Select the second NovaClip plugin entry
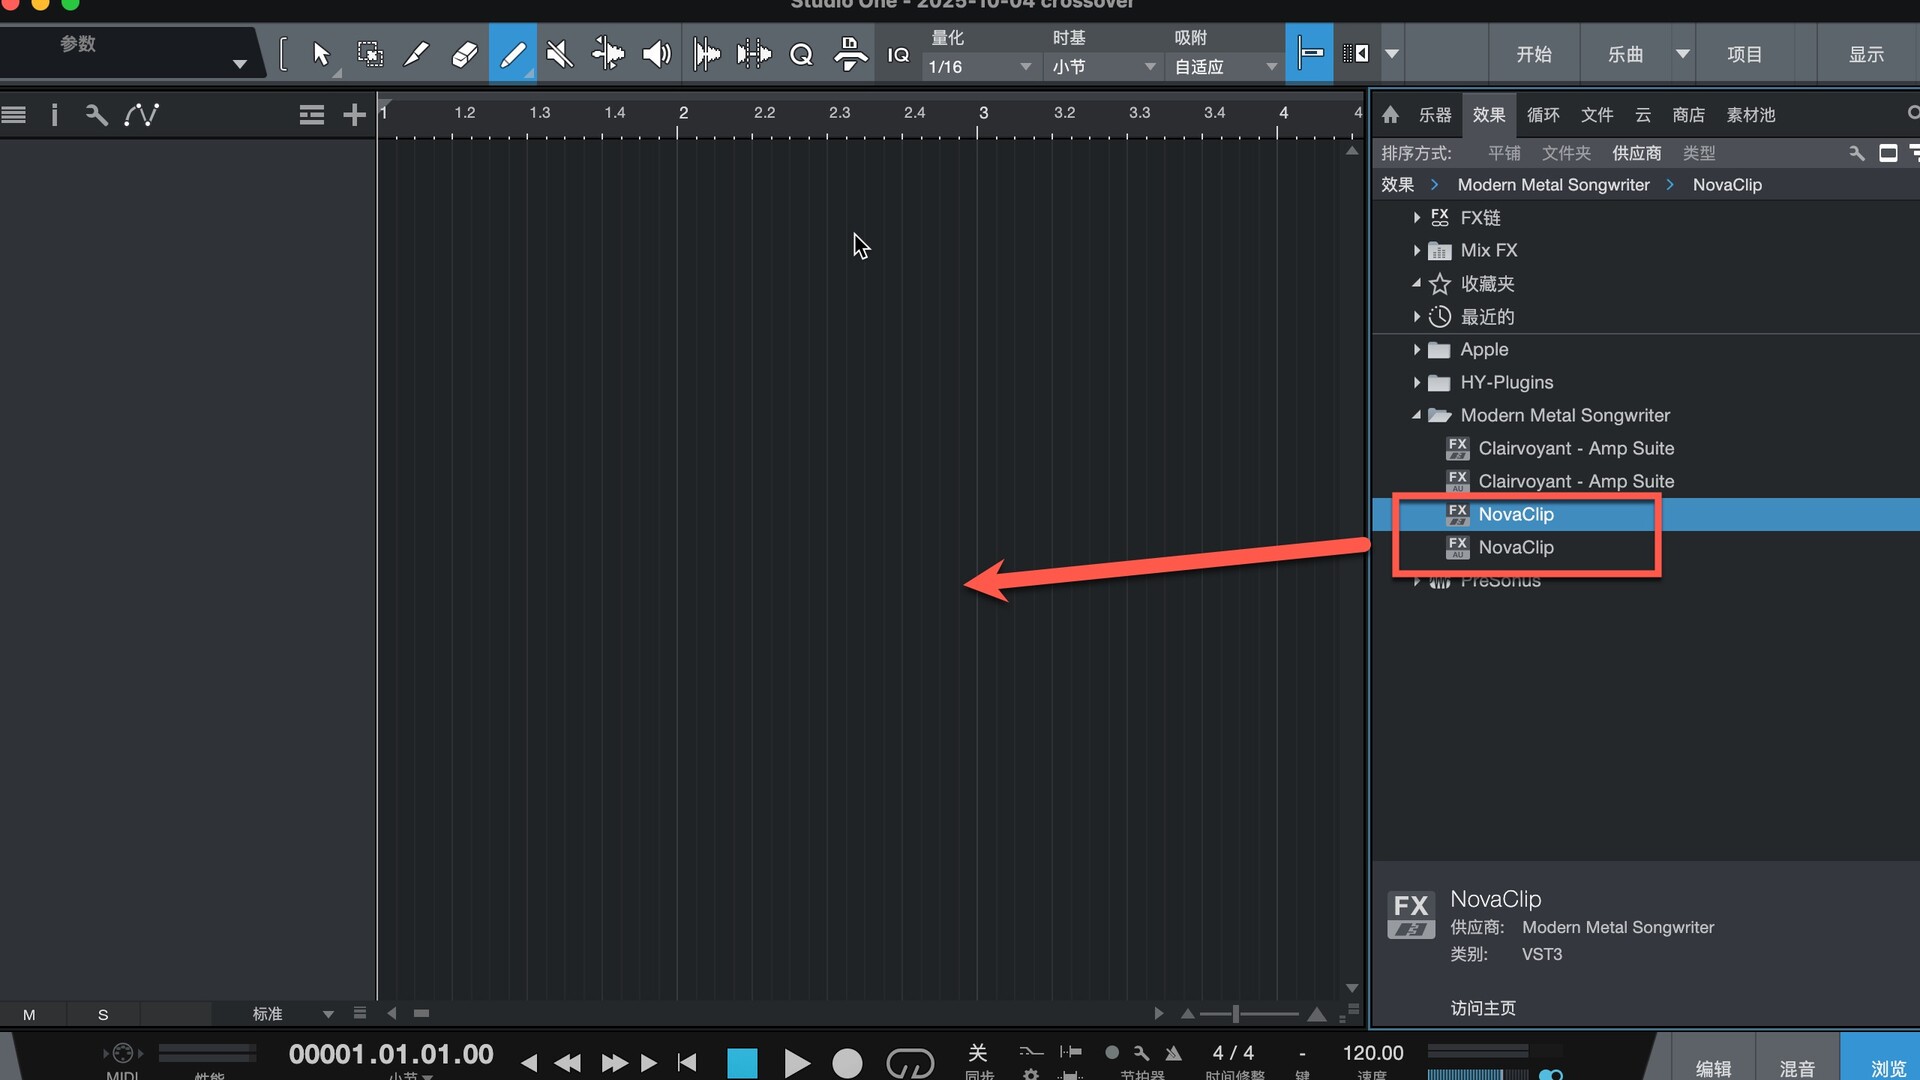This screenshot has height=1080, width=1920. click(1515, 547)
